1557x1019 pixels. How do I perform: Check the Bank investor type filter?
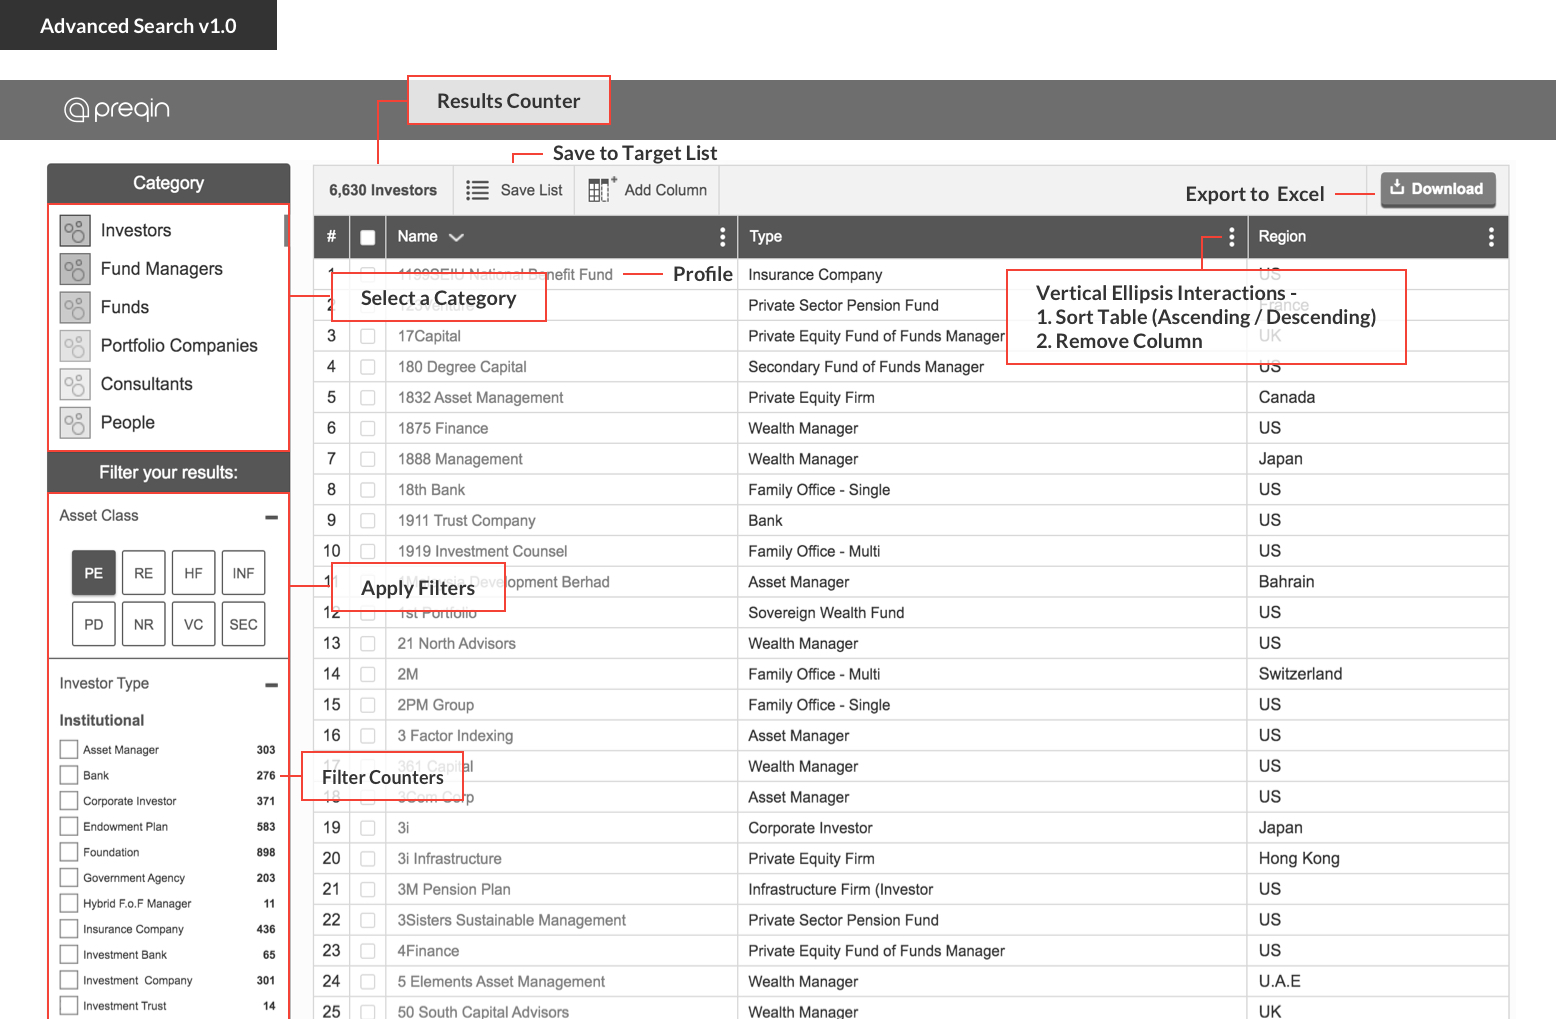[x=69, y=775]
